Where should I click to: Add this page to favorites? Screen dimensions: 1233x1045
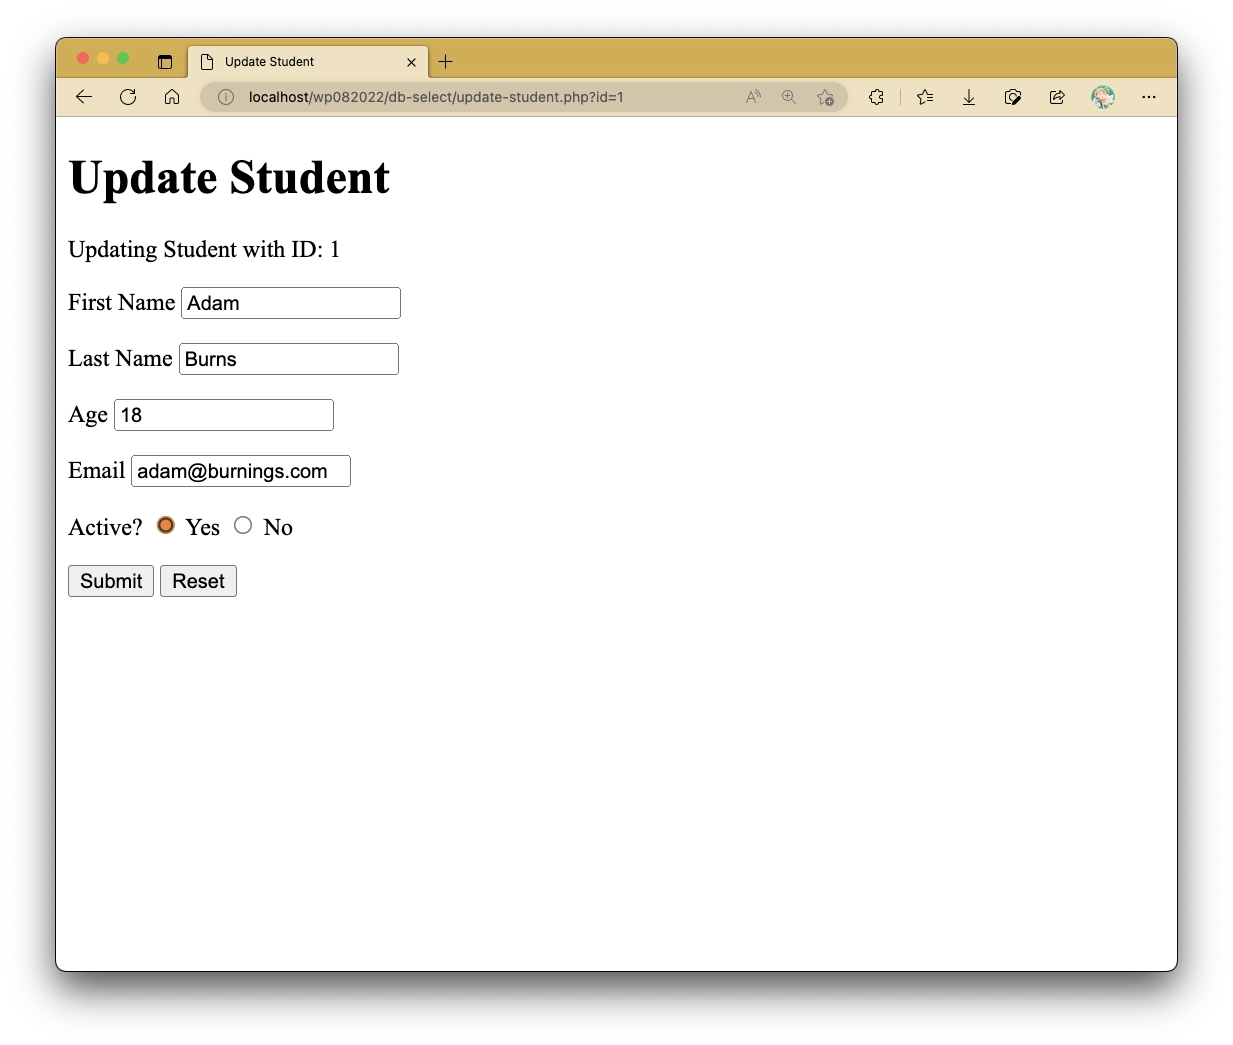[x=825, y=97]
